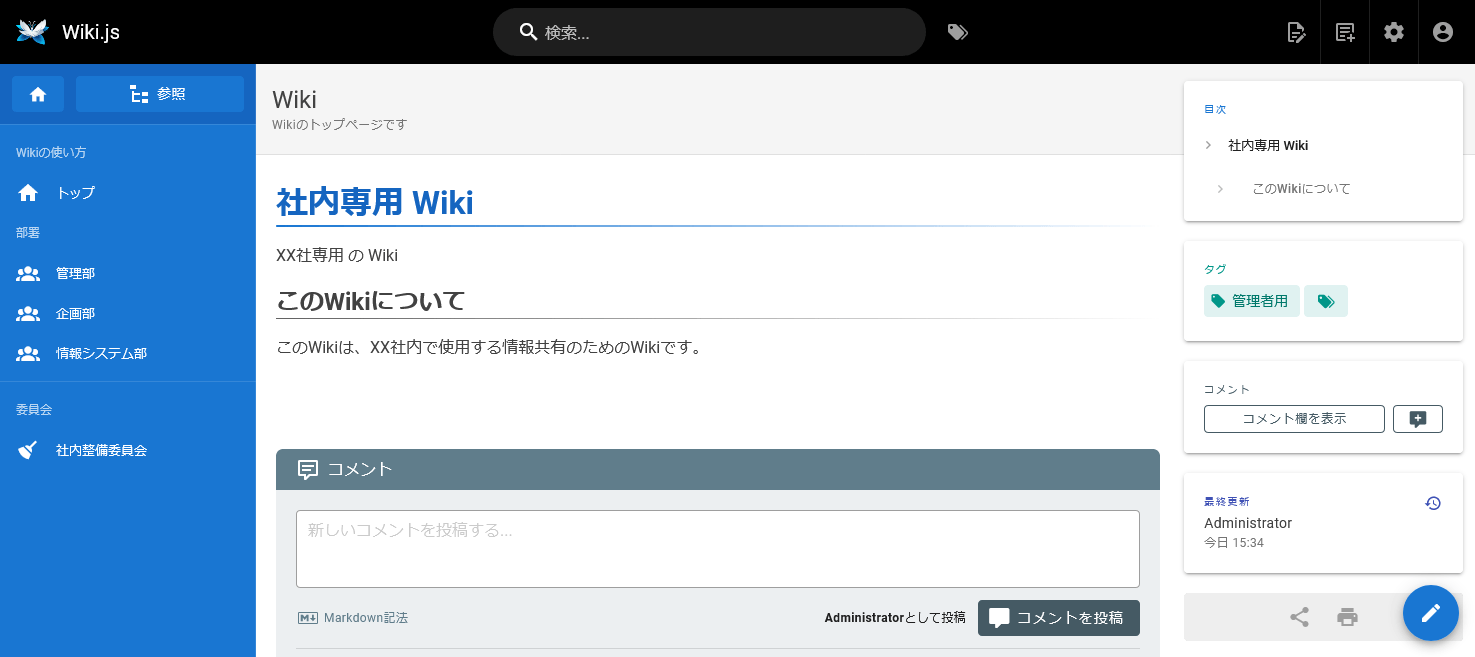The image size is (1475, 657).
Task: Focus the new comment text area
Action: tap(717, 548)
